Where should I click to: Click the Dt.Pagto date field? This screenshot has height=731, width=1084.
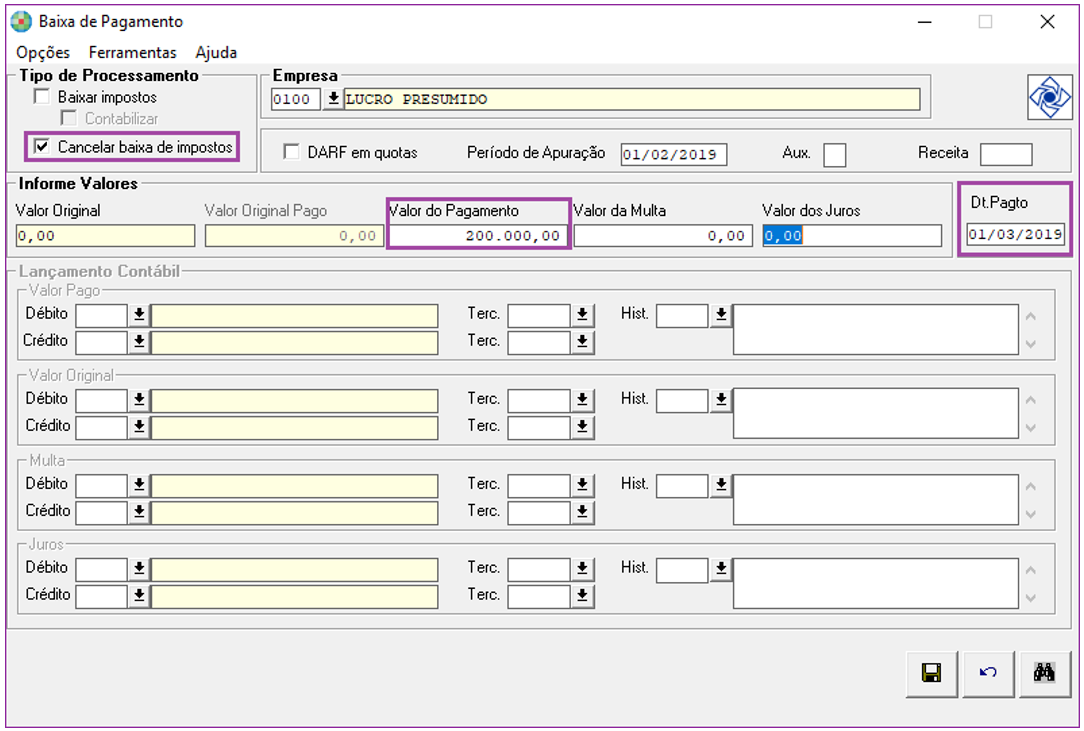(x=1015, y=234)
